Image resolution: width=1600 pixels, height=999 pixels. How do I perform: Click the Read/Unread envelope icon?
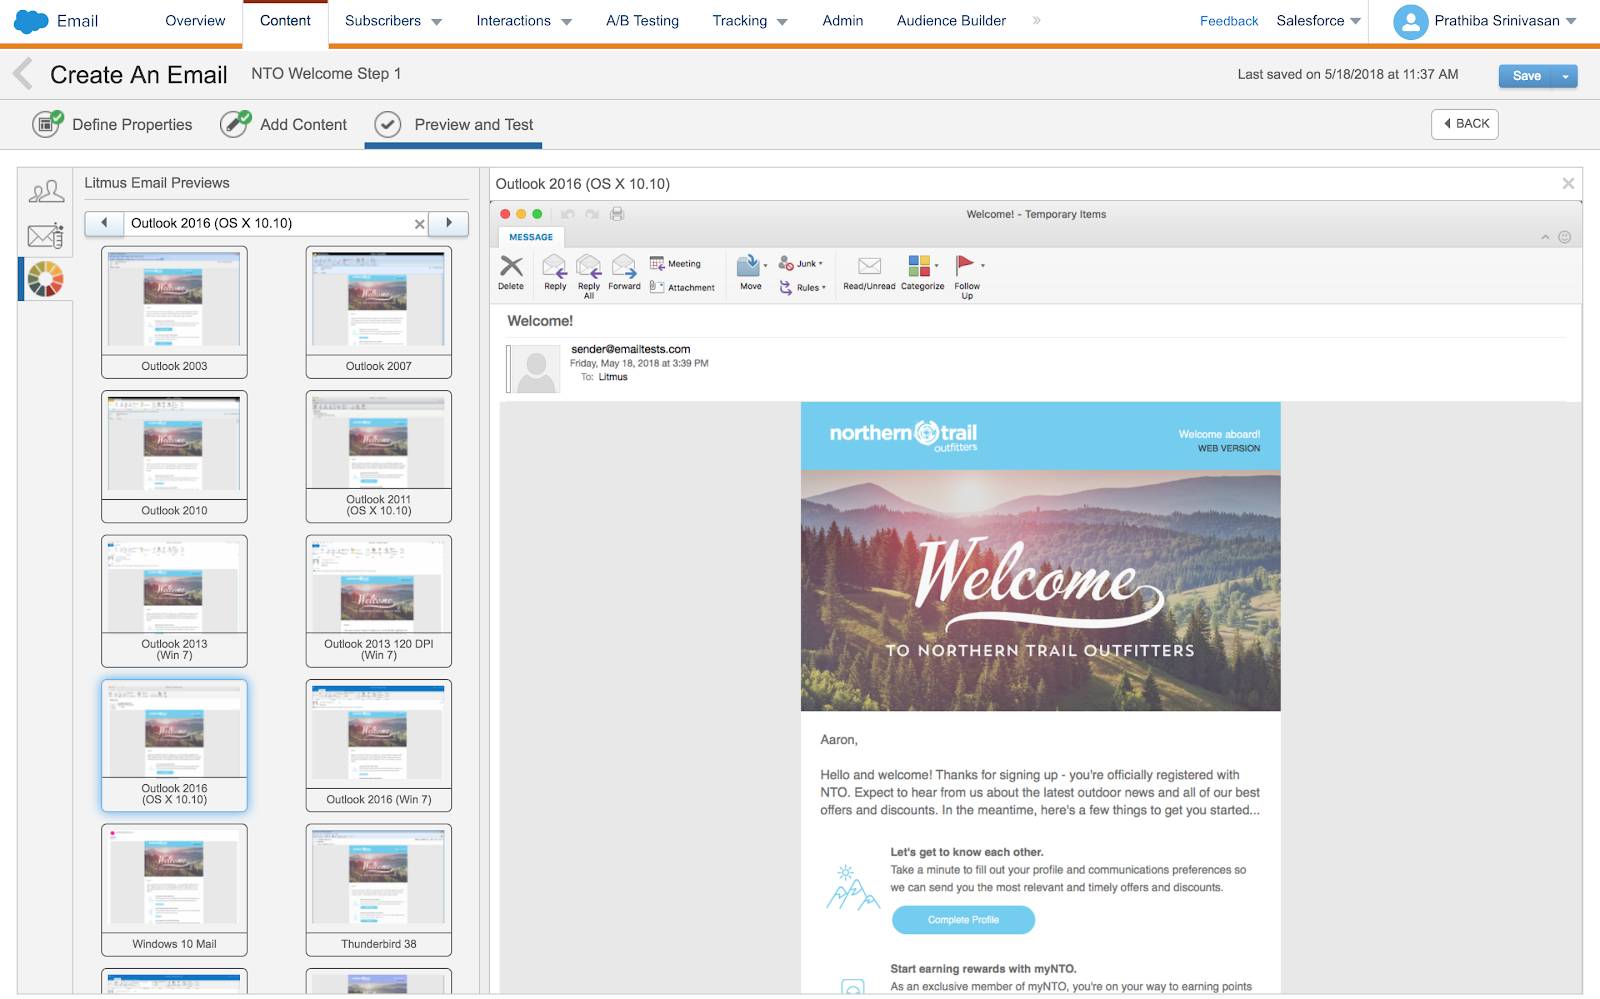click(869, 266)
